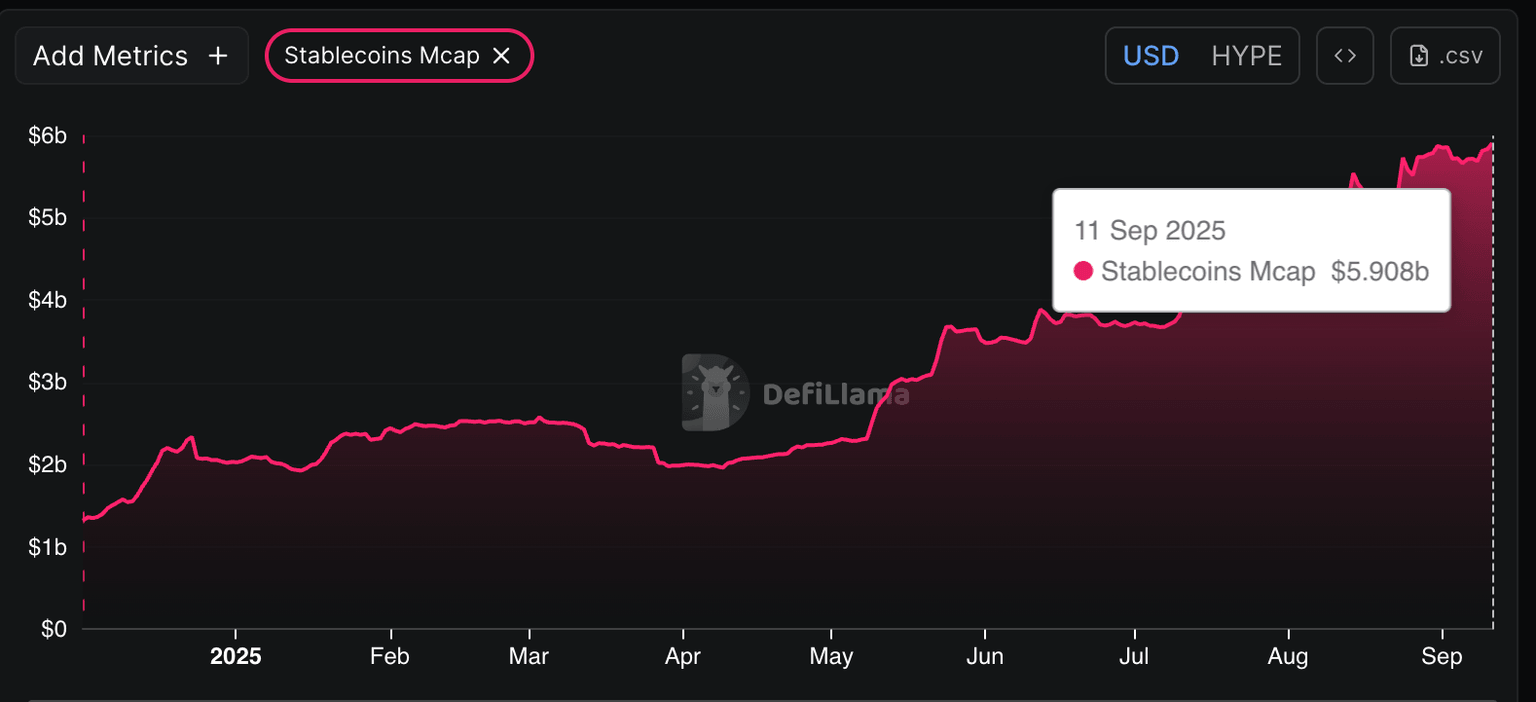
Task: Switch the denomination to USD
Action: tap(1151, 56)
